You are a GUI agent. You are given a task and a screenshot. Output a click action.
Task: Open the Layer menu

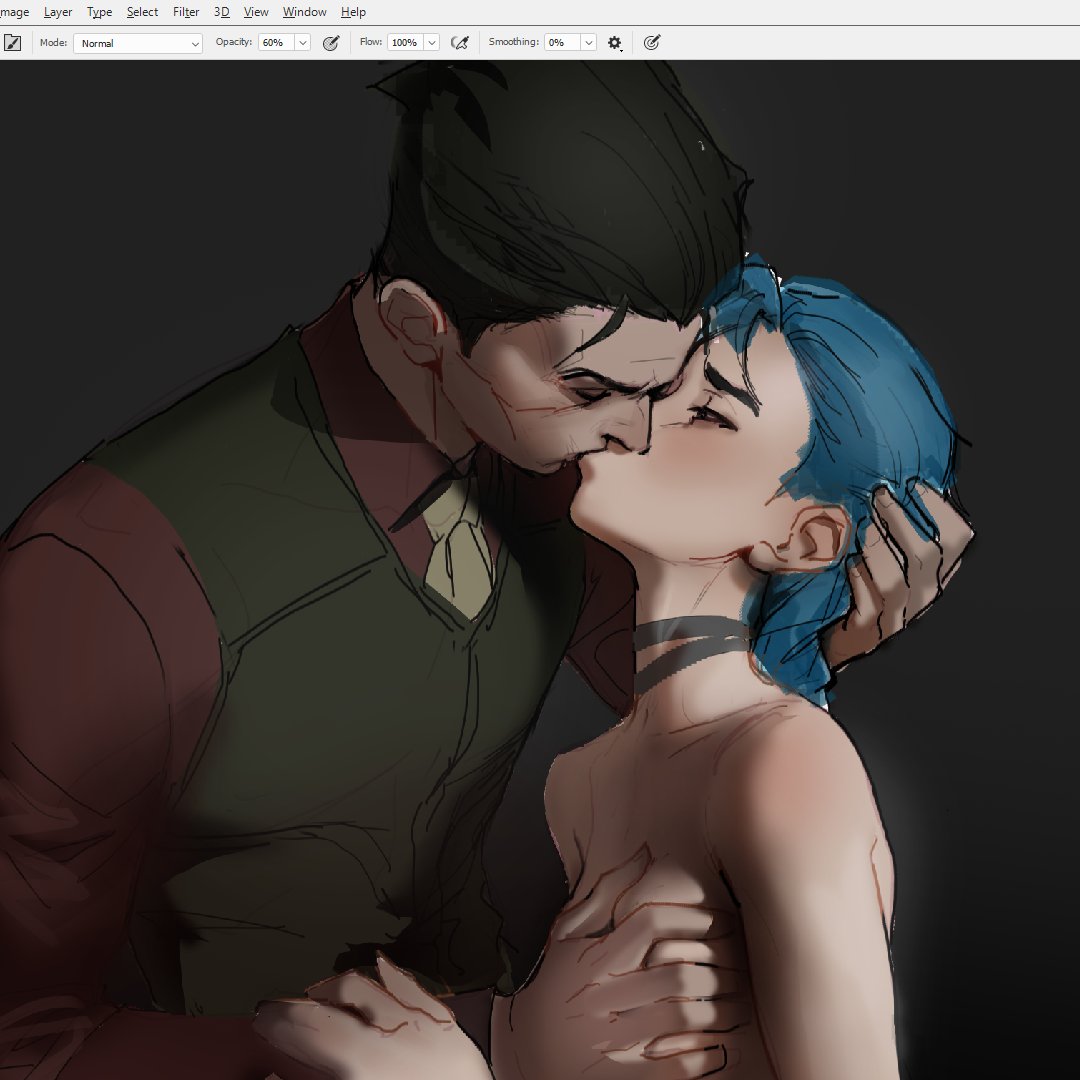point(57,12)
